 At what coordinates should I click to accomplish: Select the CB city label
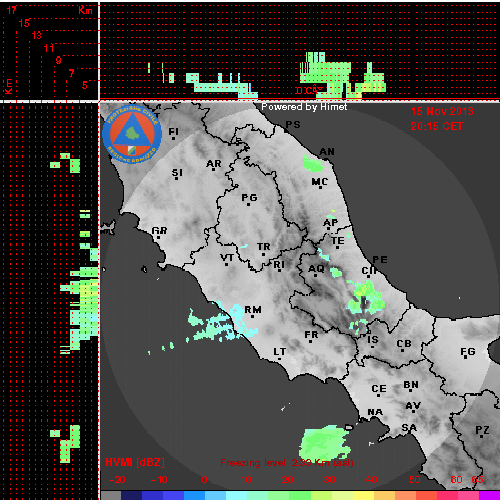(404, 344)
